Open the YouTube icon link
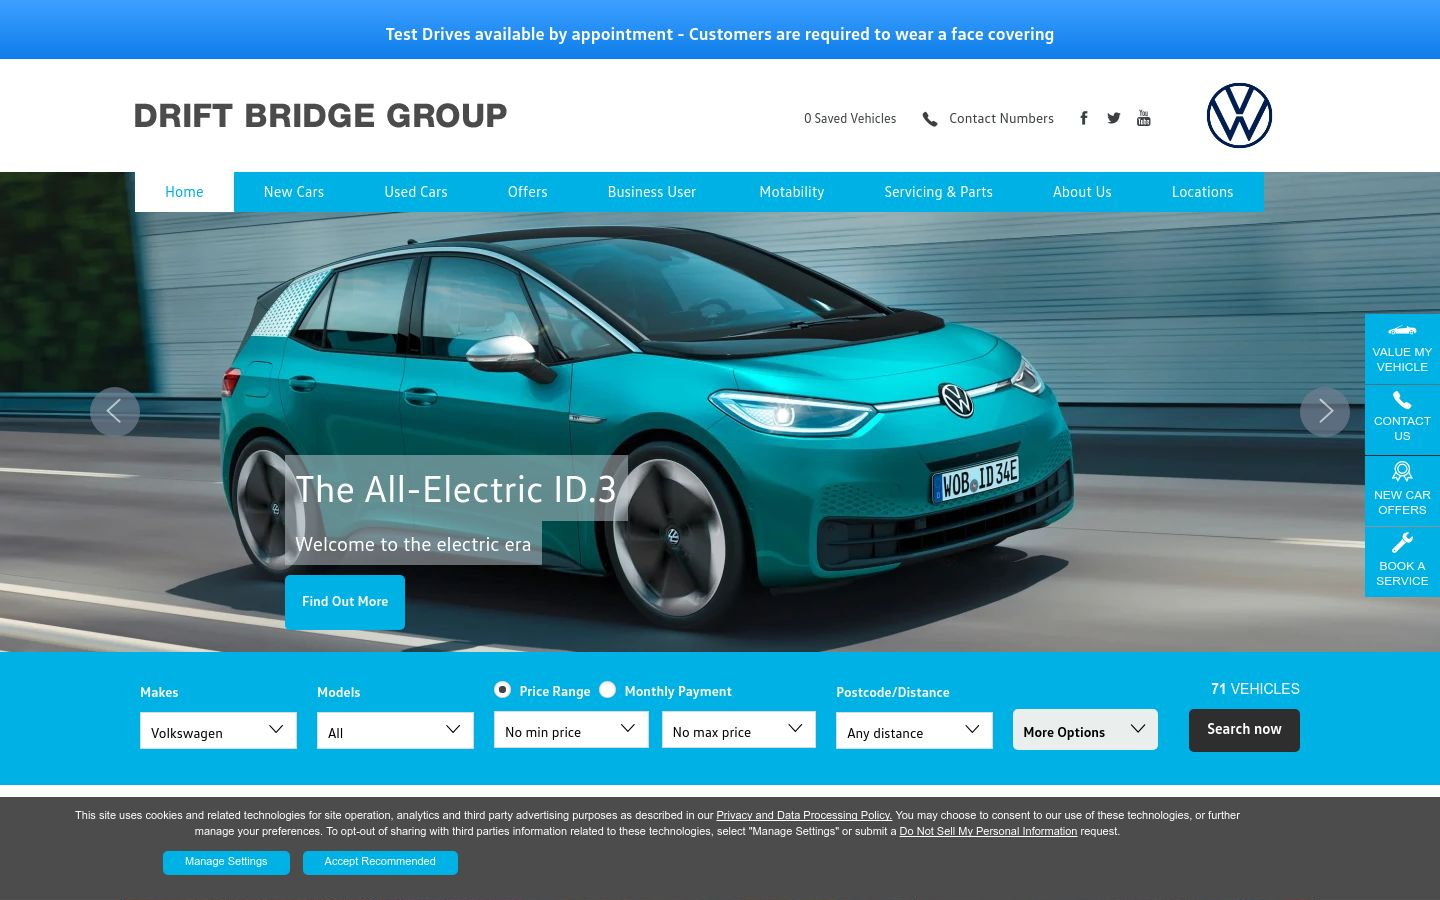Viewport: 1440px width, 900px height. pyautogui.click(x=1144, y=118)
